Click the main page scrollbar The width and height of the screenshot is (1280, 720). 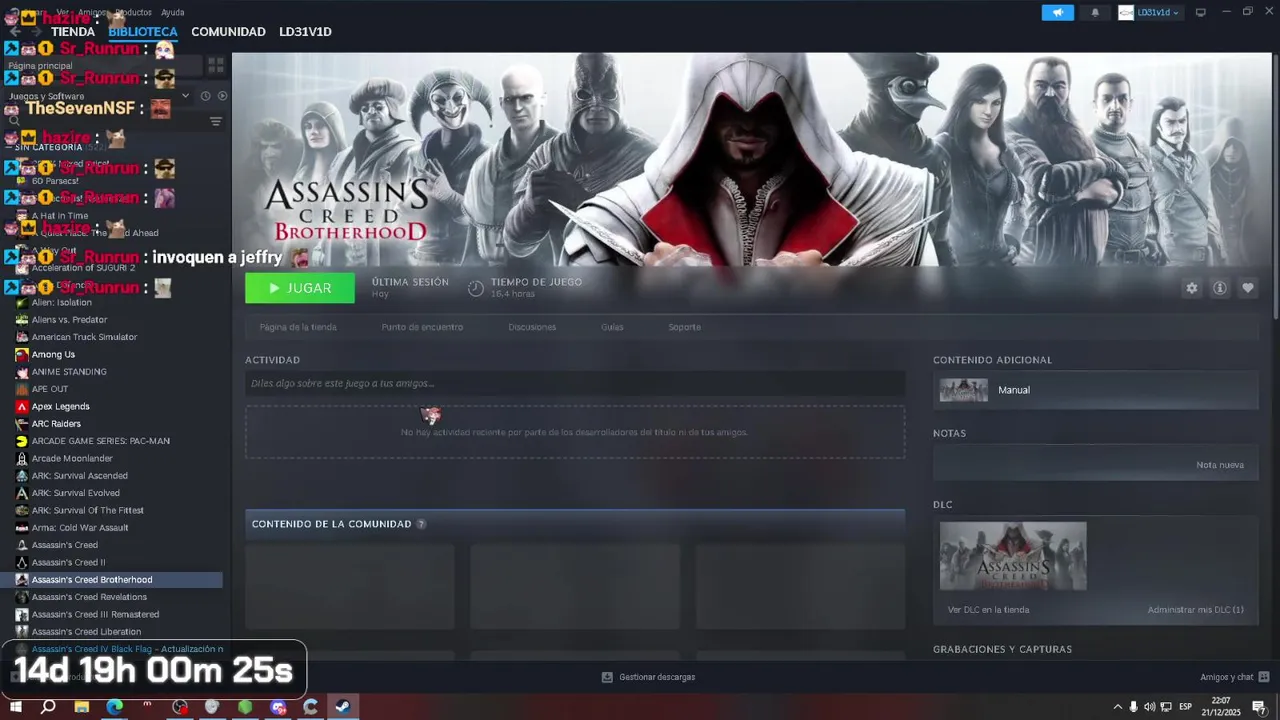(1274, 185)
